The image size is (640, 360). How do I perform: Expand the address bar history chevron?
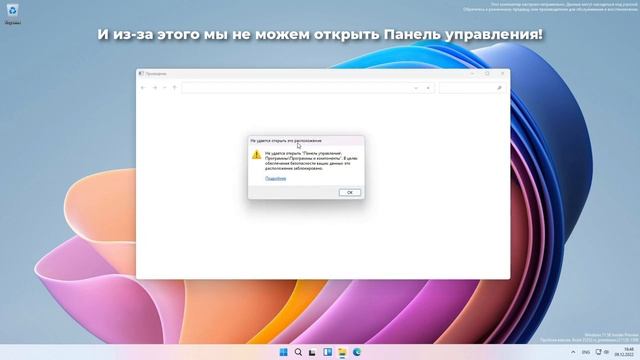(x=416, y=88)
